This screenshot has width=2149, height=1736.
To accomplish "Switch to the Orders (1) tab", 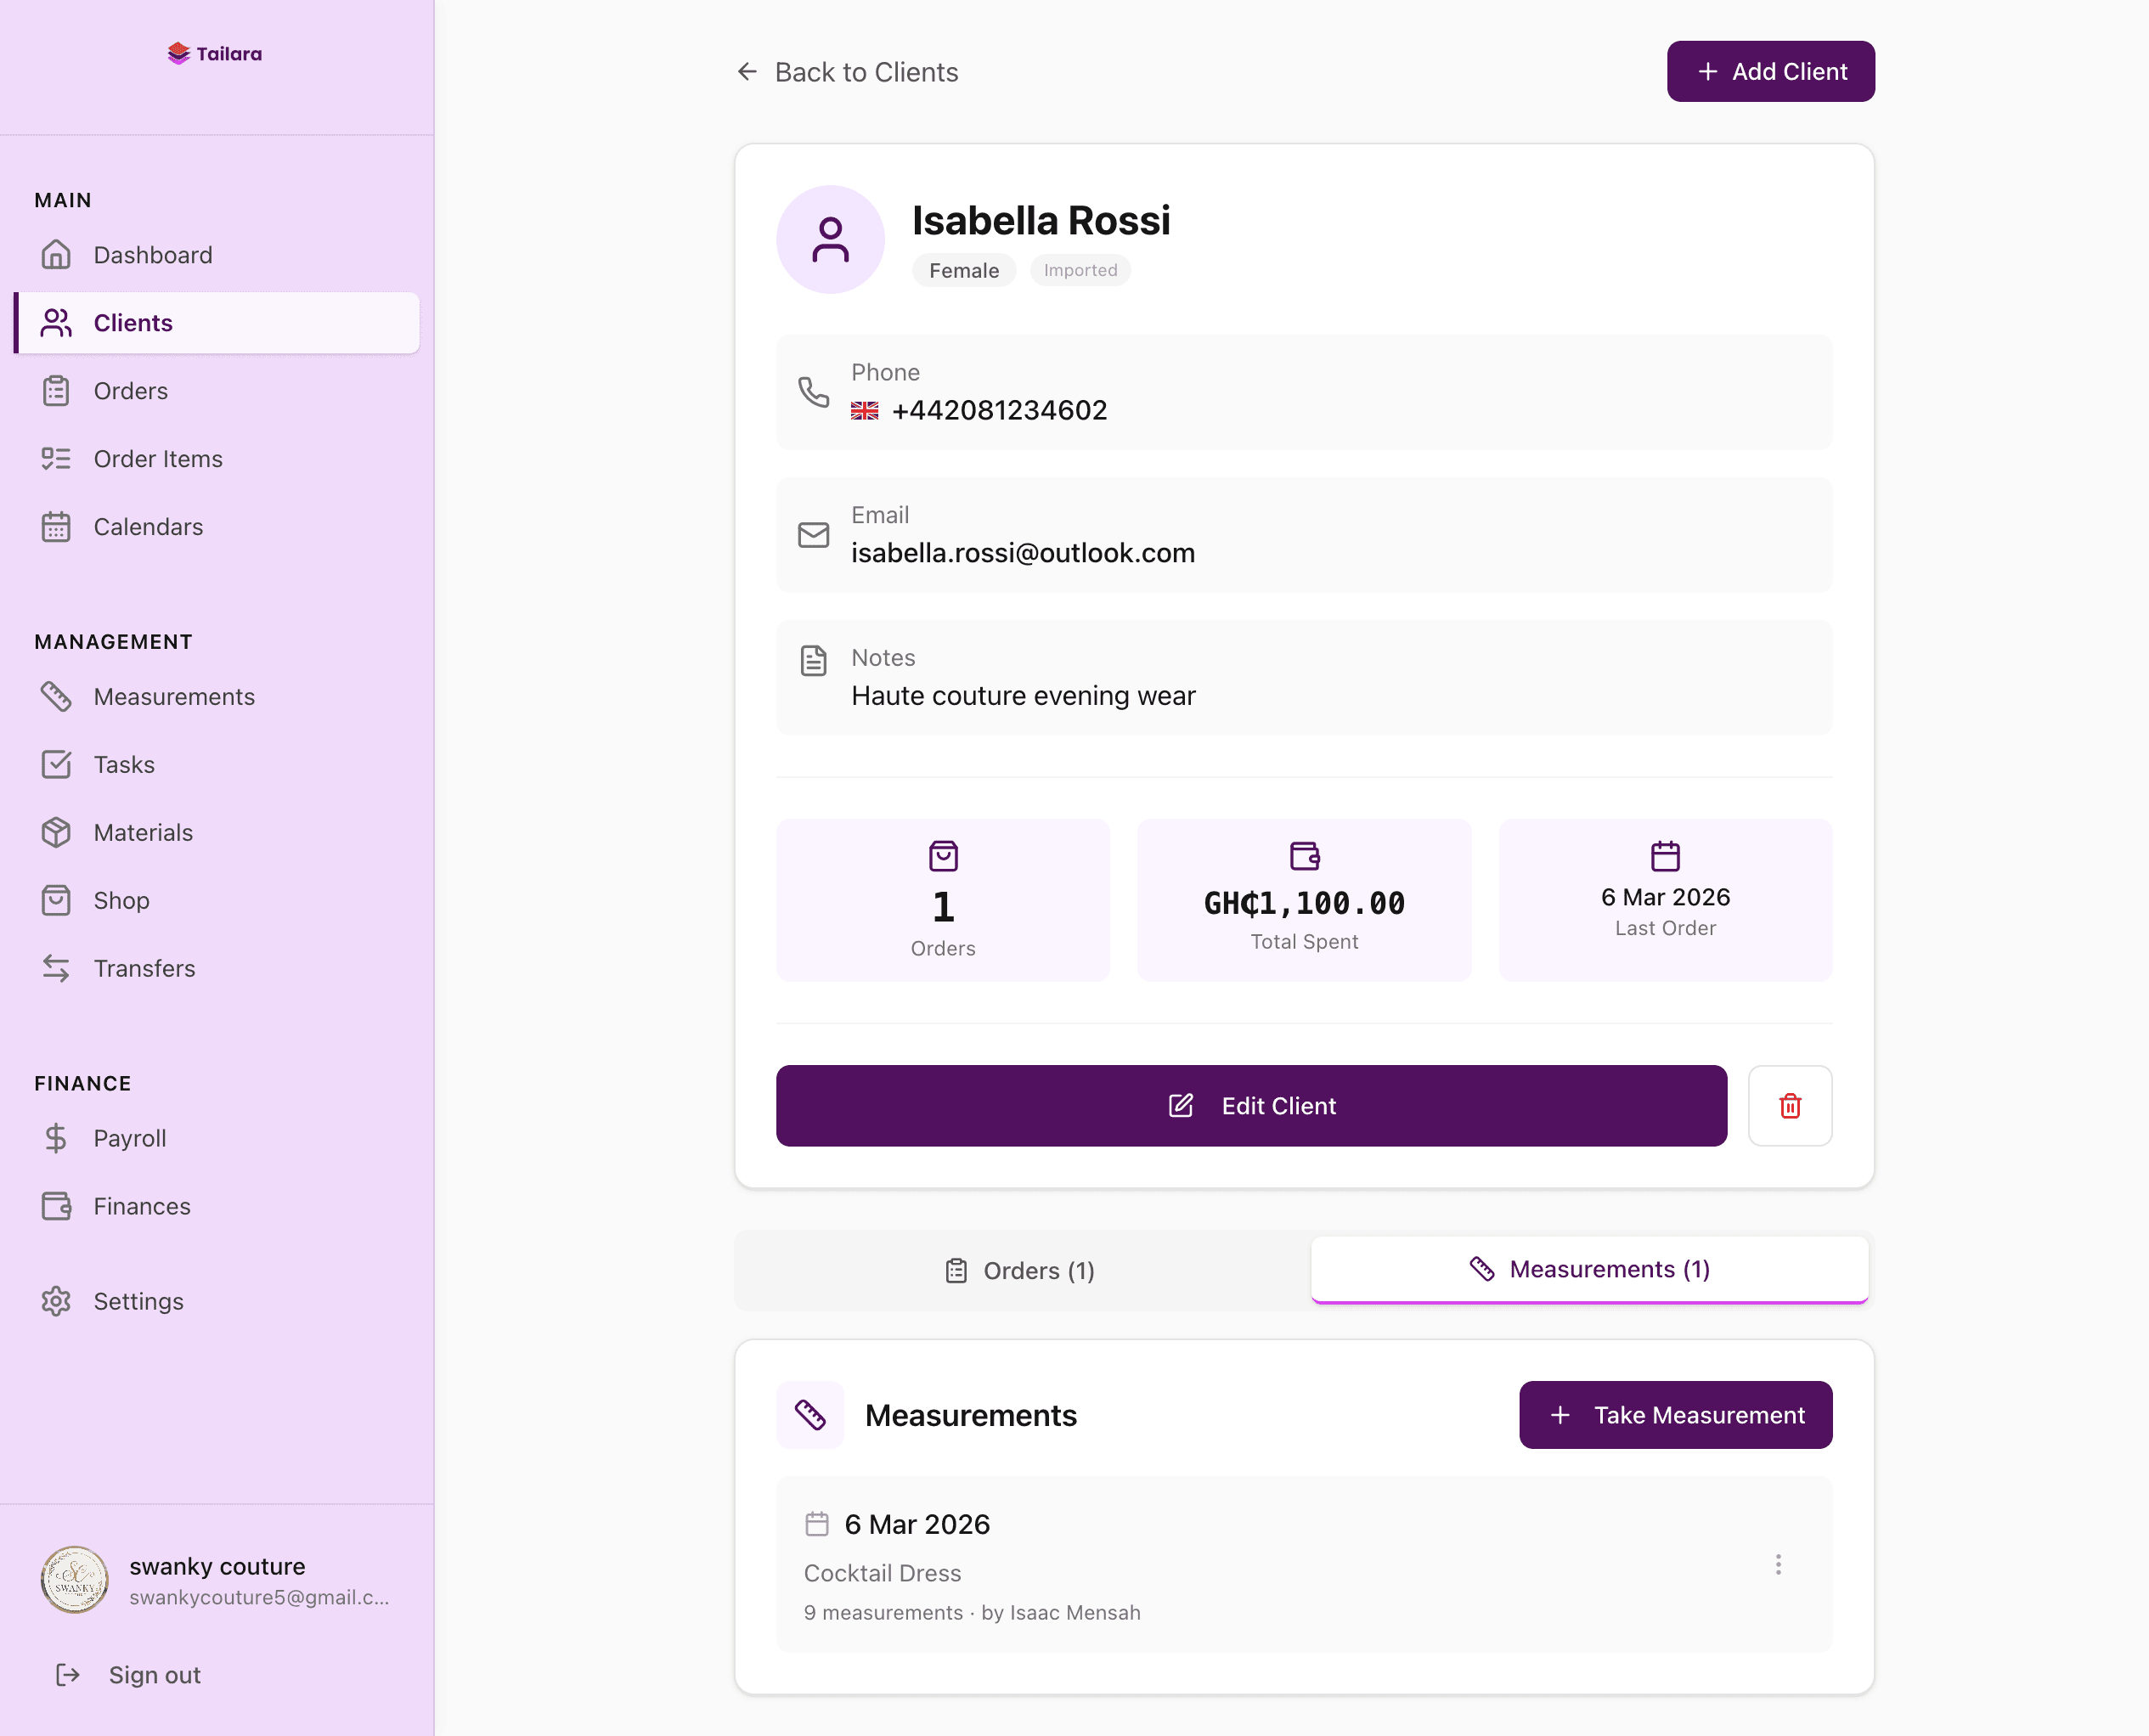I will coord(1020,1270).
